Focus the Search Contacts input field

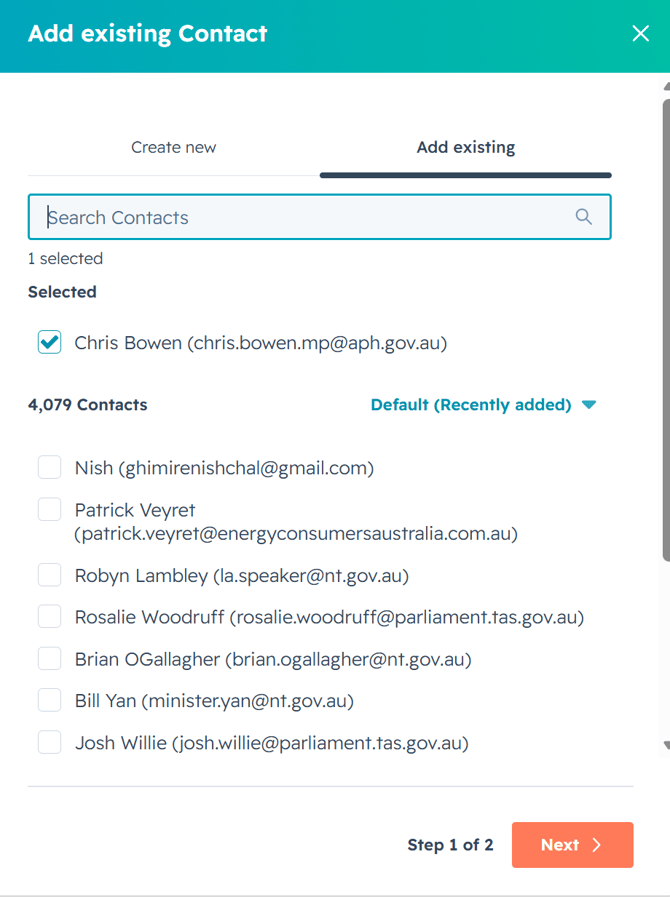(319, 217)
